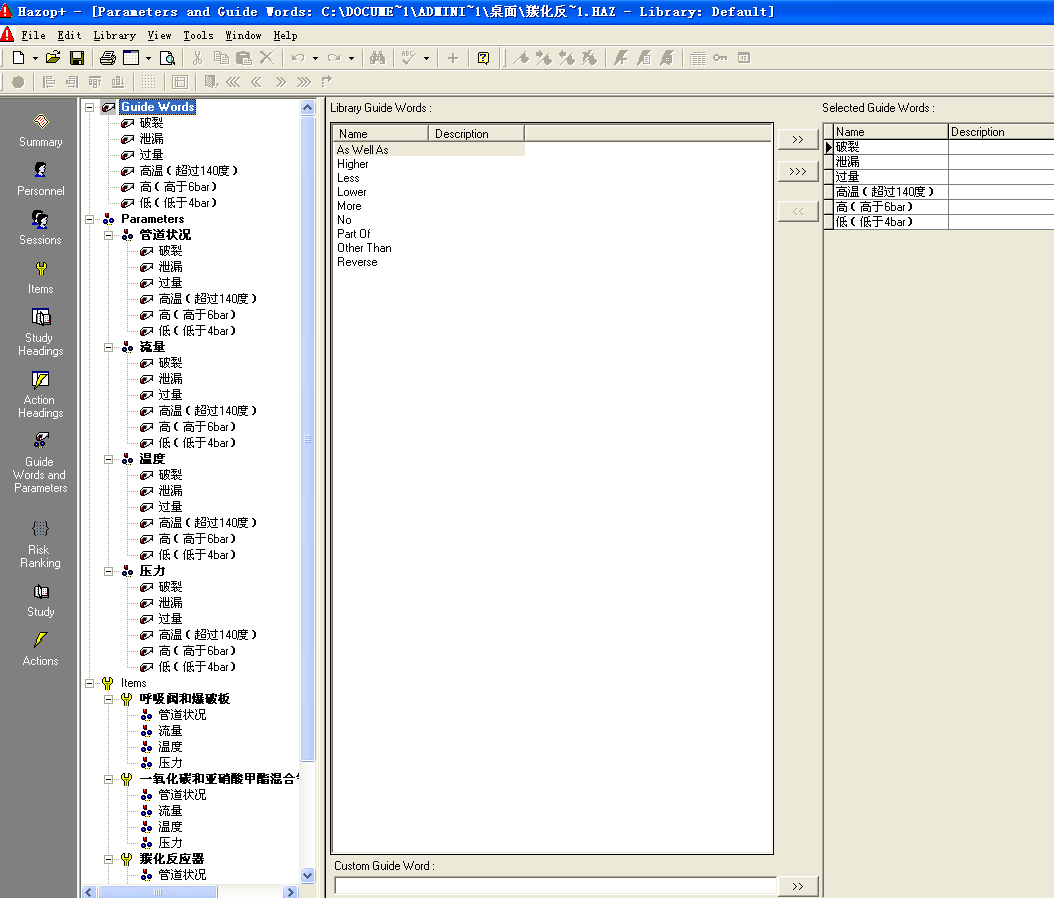Collapse the Items tree node
1054x898 pixels.
pos(89,684)
